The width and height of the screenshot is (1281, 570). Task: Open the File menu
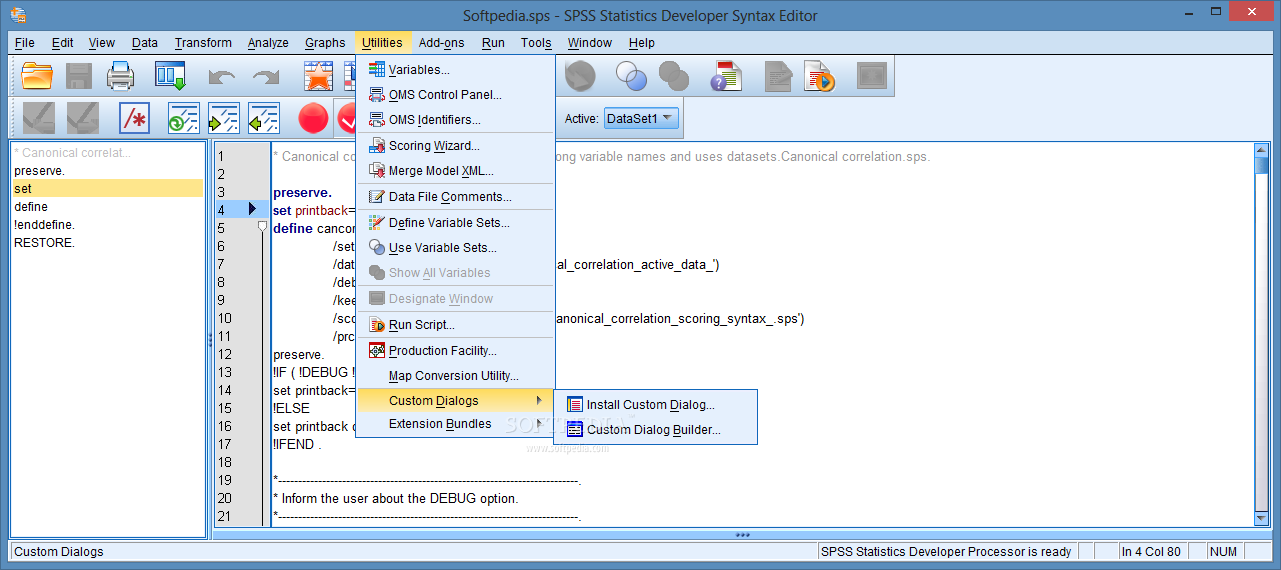[25, 42]
